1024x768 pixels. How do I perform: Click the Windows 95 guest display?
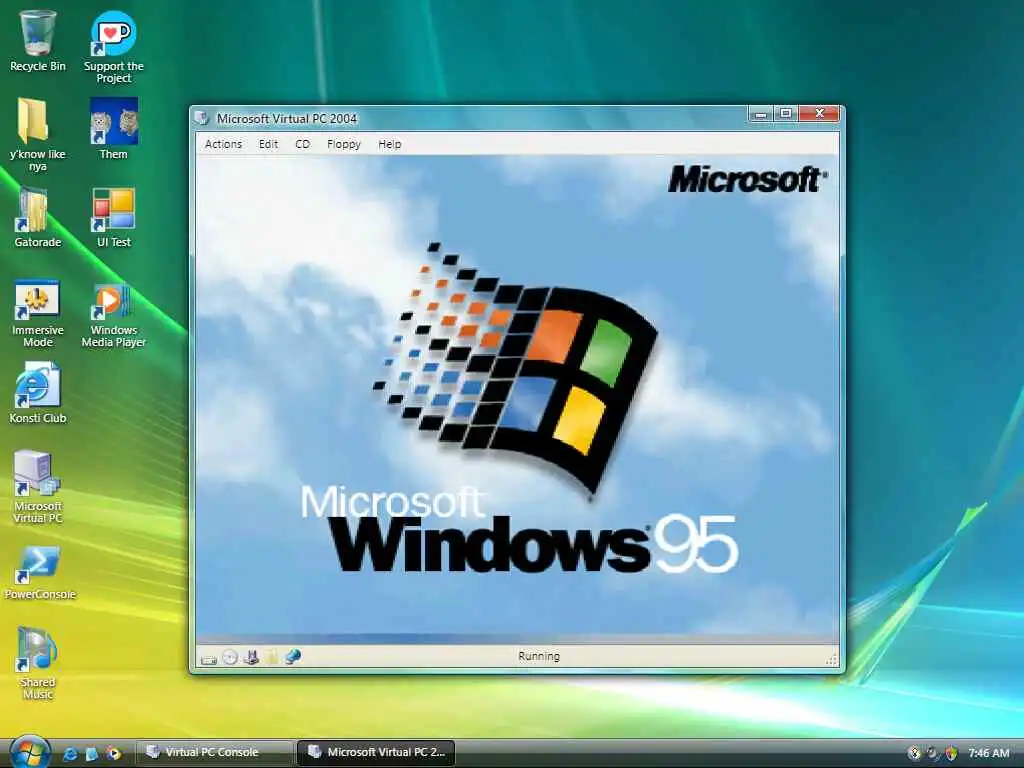[x=517, y=399]
